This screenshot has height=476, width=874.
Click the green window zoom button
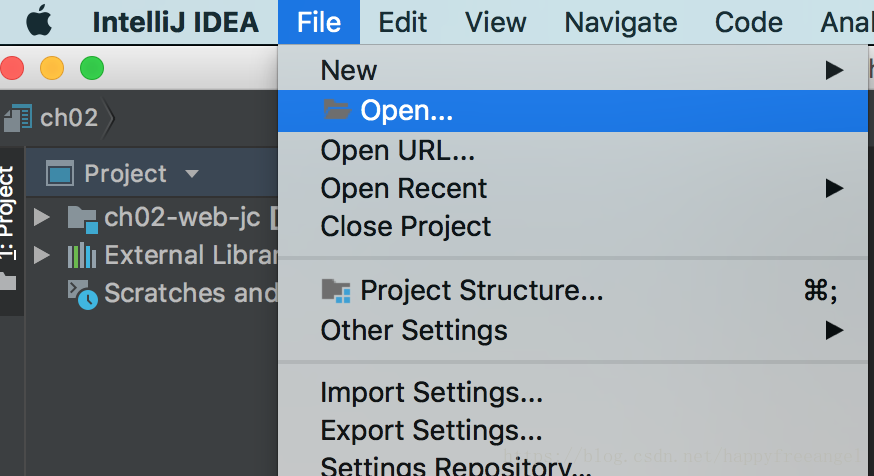[x=92, y=68]
